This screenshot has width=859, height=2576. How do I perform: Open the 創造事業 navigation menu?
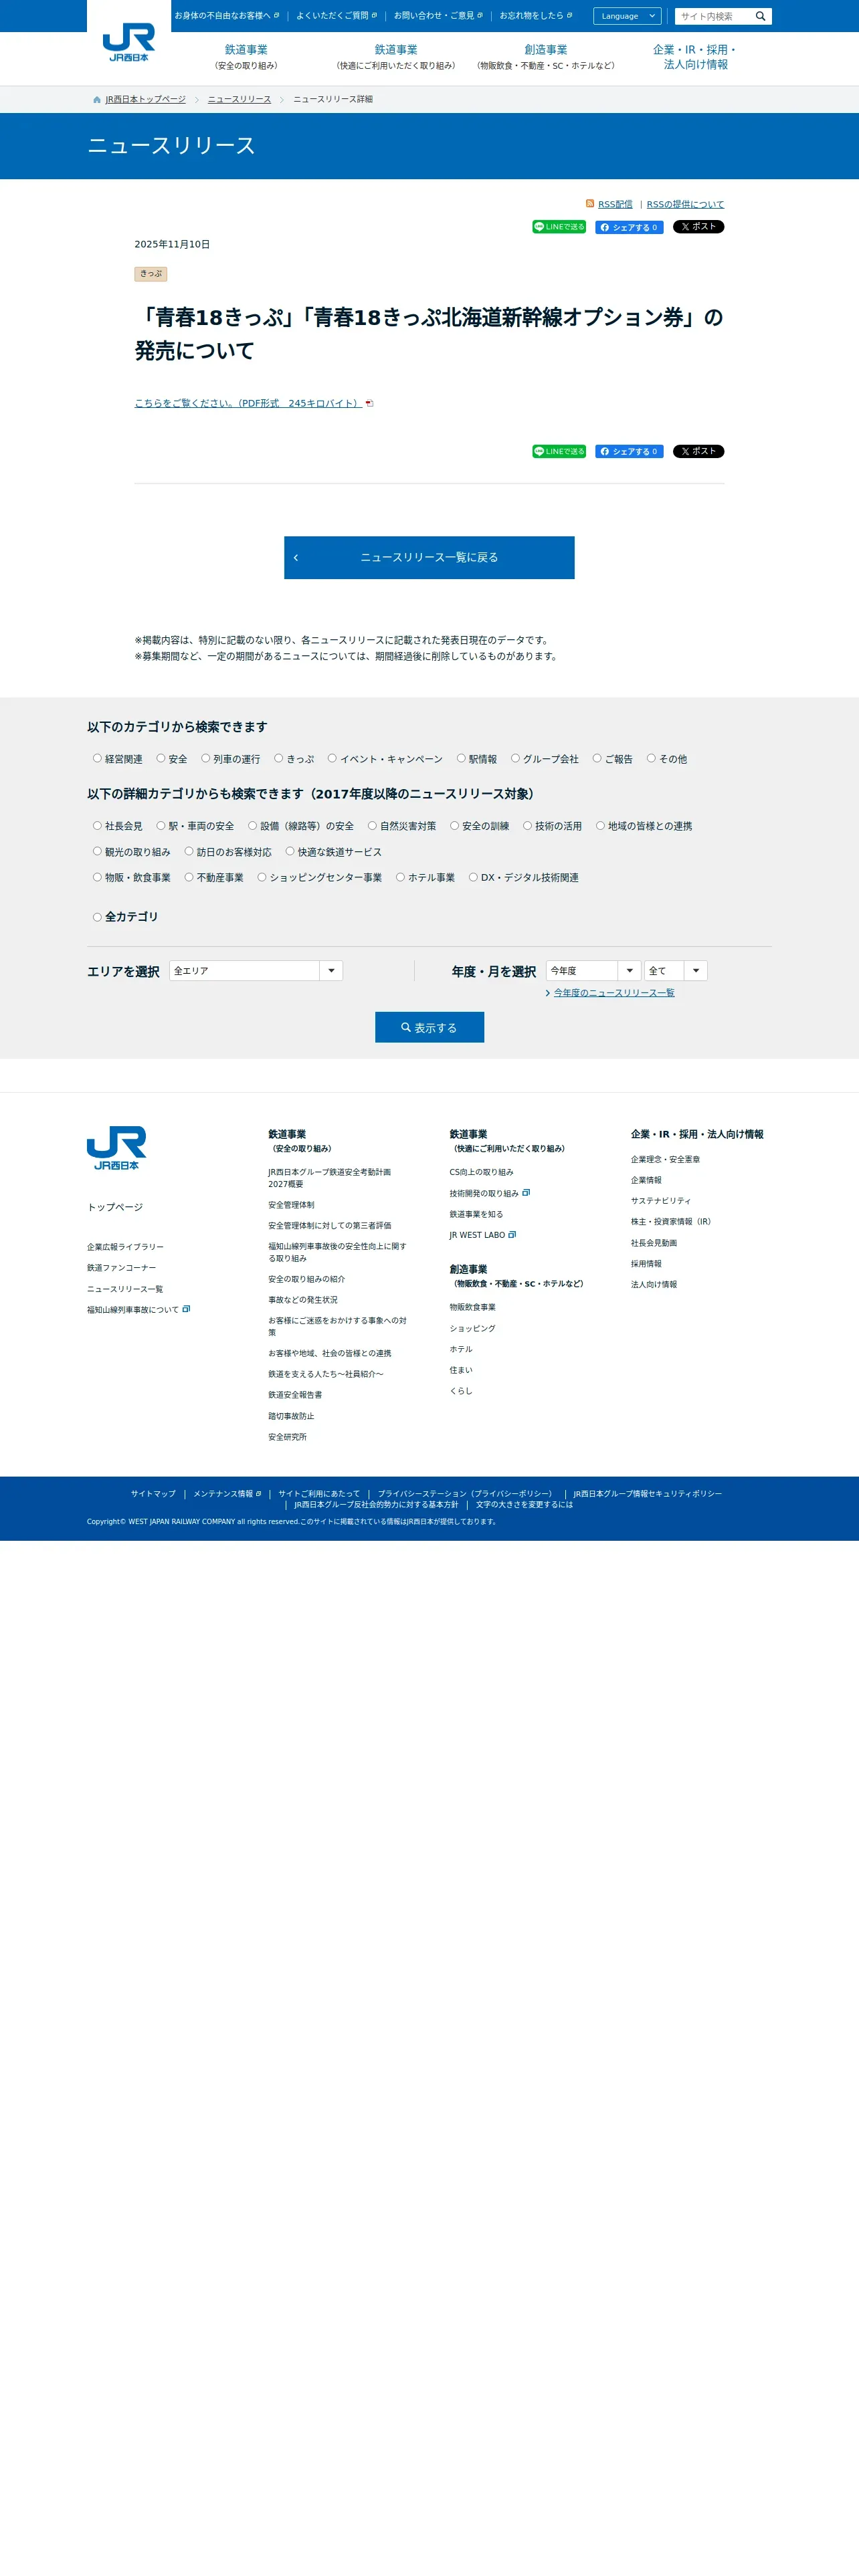(x=546, y=57)
